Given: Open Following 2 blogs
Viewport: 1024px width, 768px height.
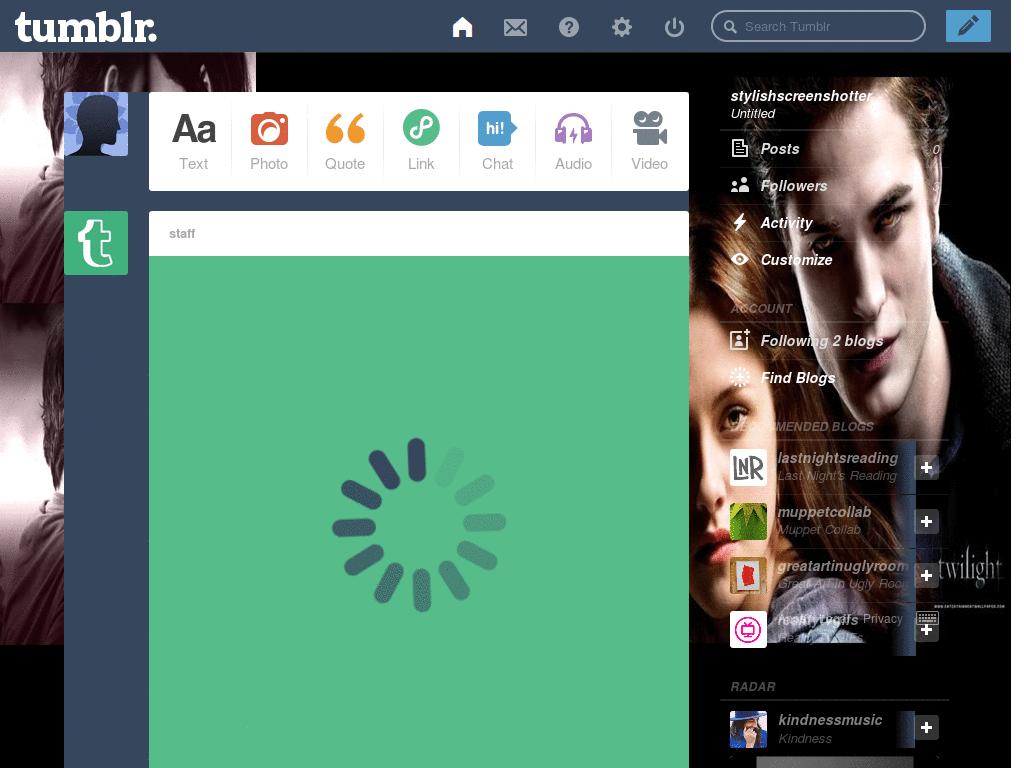Looking at the screenshot, I should tap(835, 341).
